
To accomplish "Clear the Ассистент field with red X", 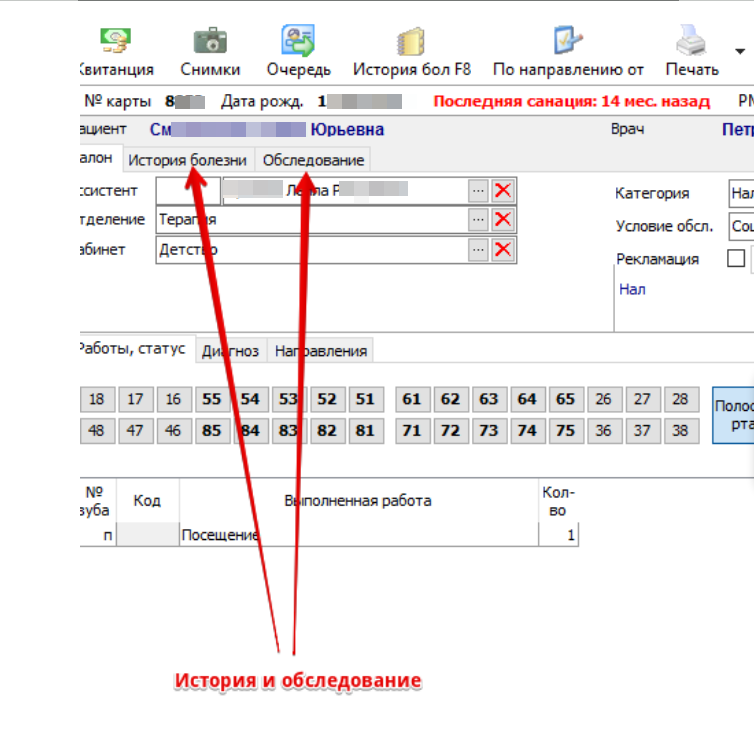I will (503, 191).
